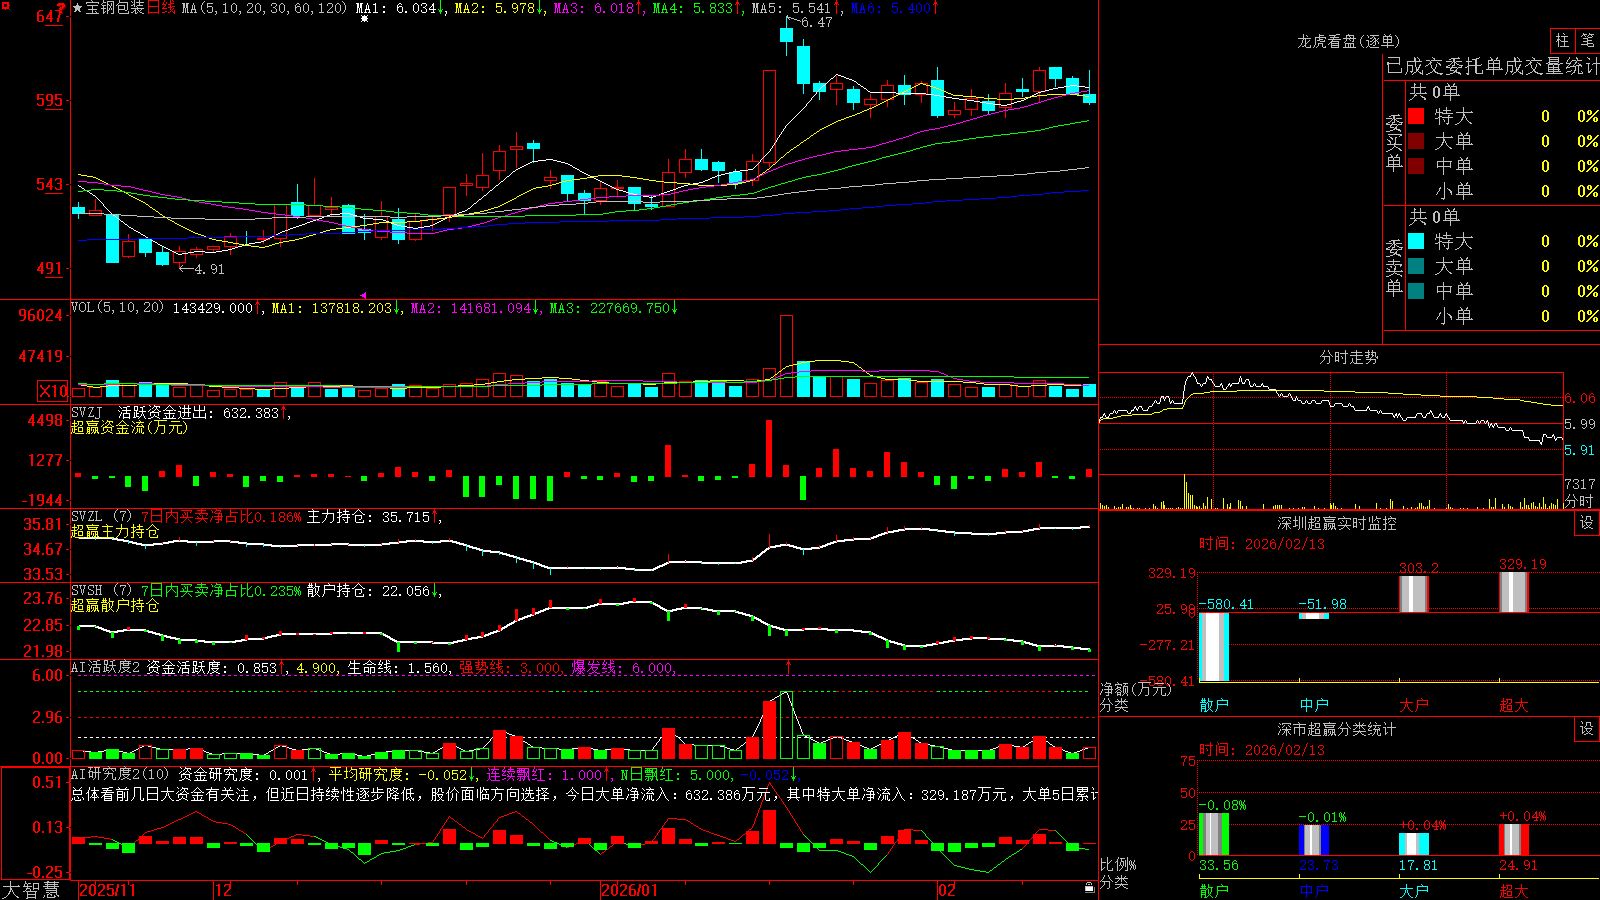Screen dimensions: 1600x900
Task: Click the MA1: 6.034 value
Action: tap(400, 8)
